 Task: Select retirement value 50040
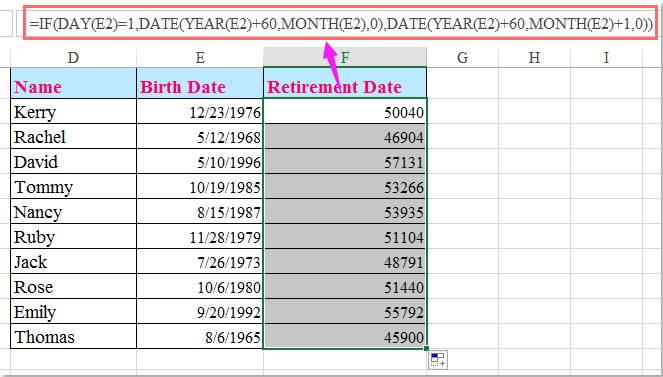click(345, 112)
